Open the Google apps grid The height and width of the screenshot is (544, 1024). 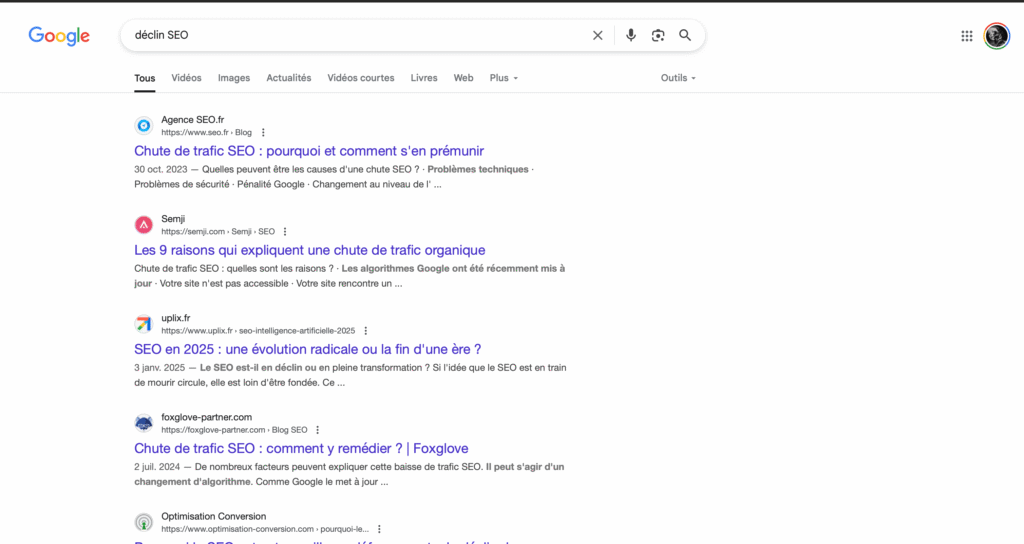tap(967, 36)
